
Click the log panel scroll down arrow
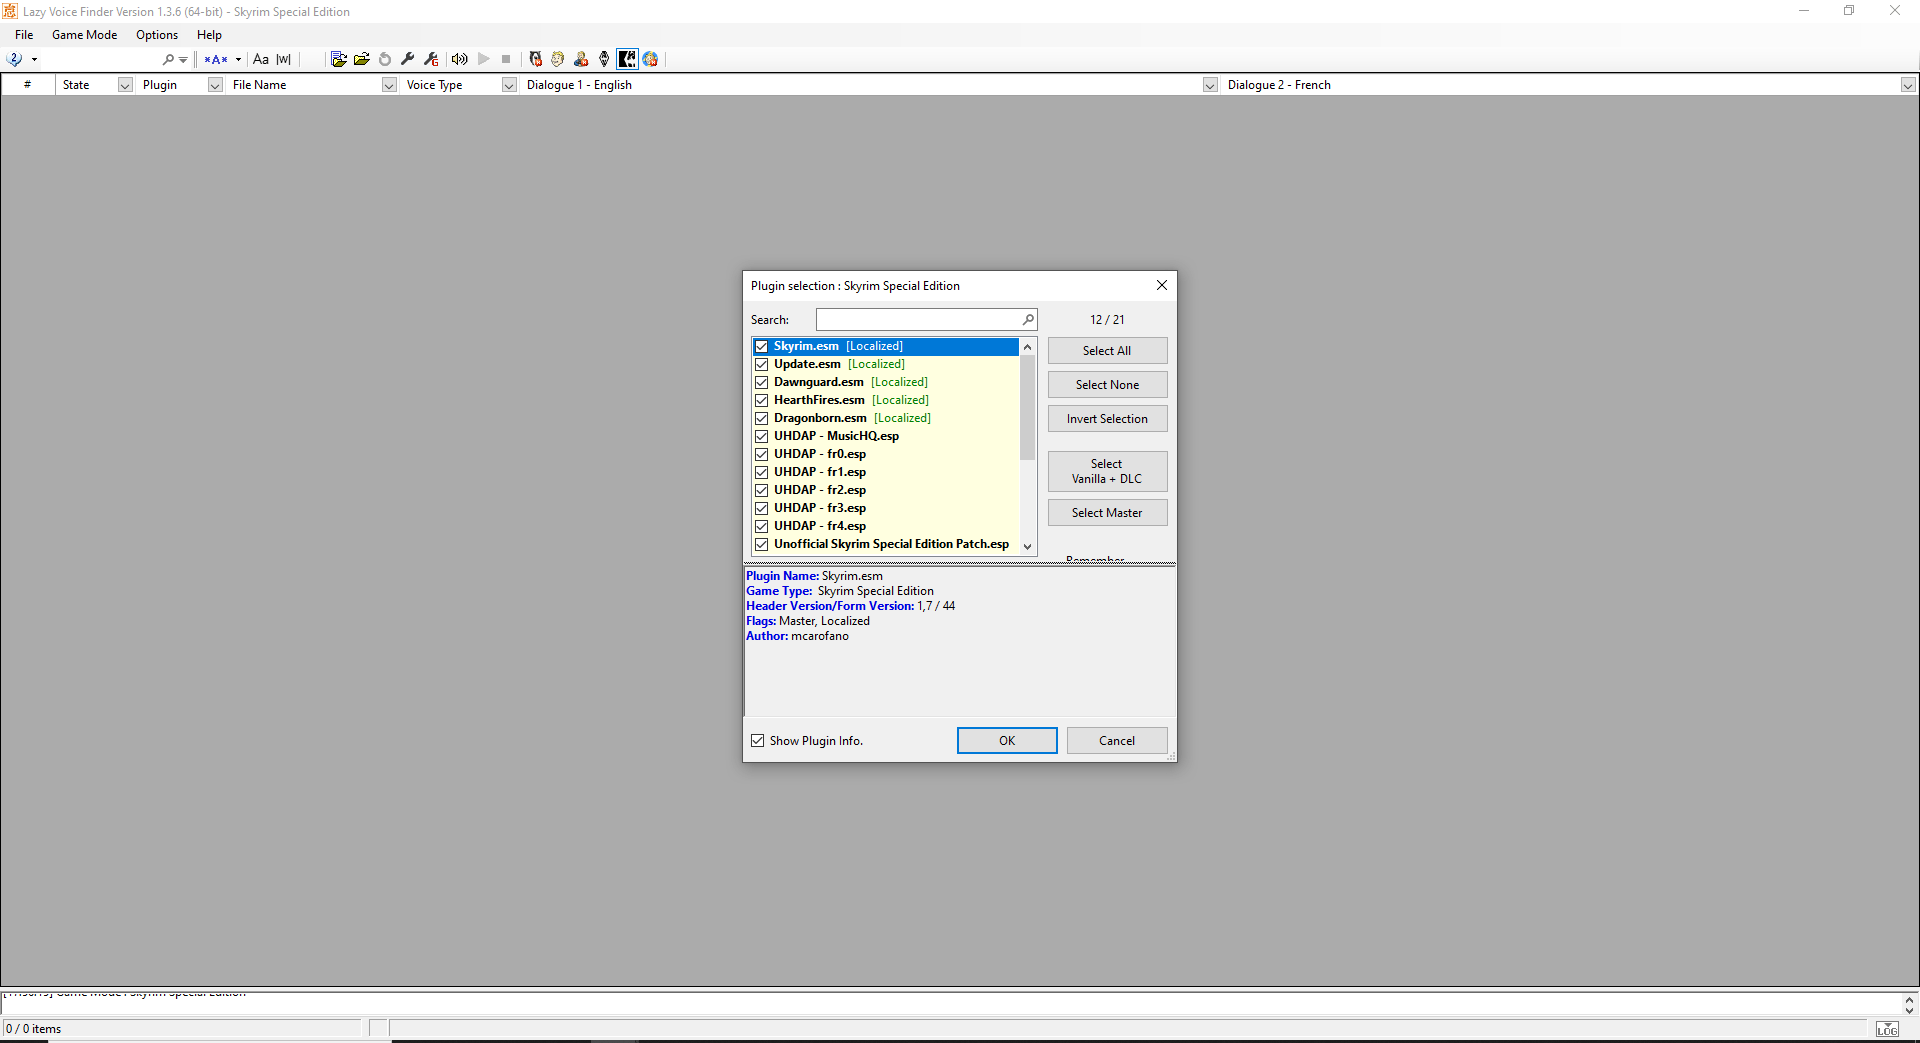(x=1909, y=1011)
